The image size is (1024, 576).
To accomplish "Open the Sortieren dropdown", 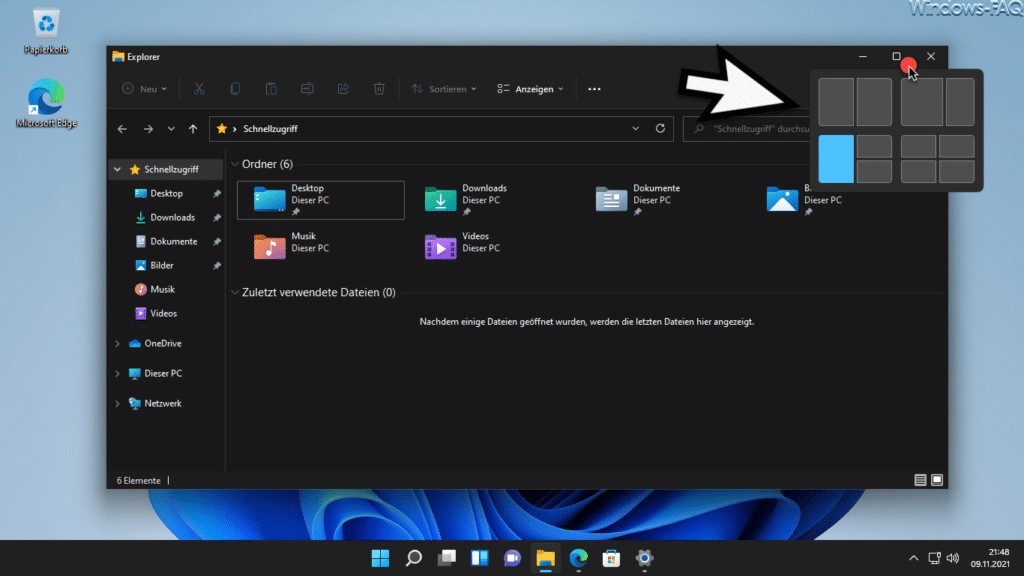I will [x=444, y=89].
